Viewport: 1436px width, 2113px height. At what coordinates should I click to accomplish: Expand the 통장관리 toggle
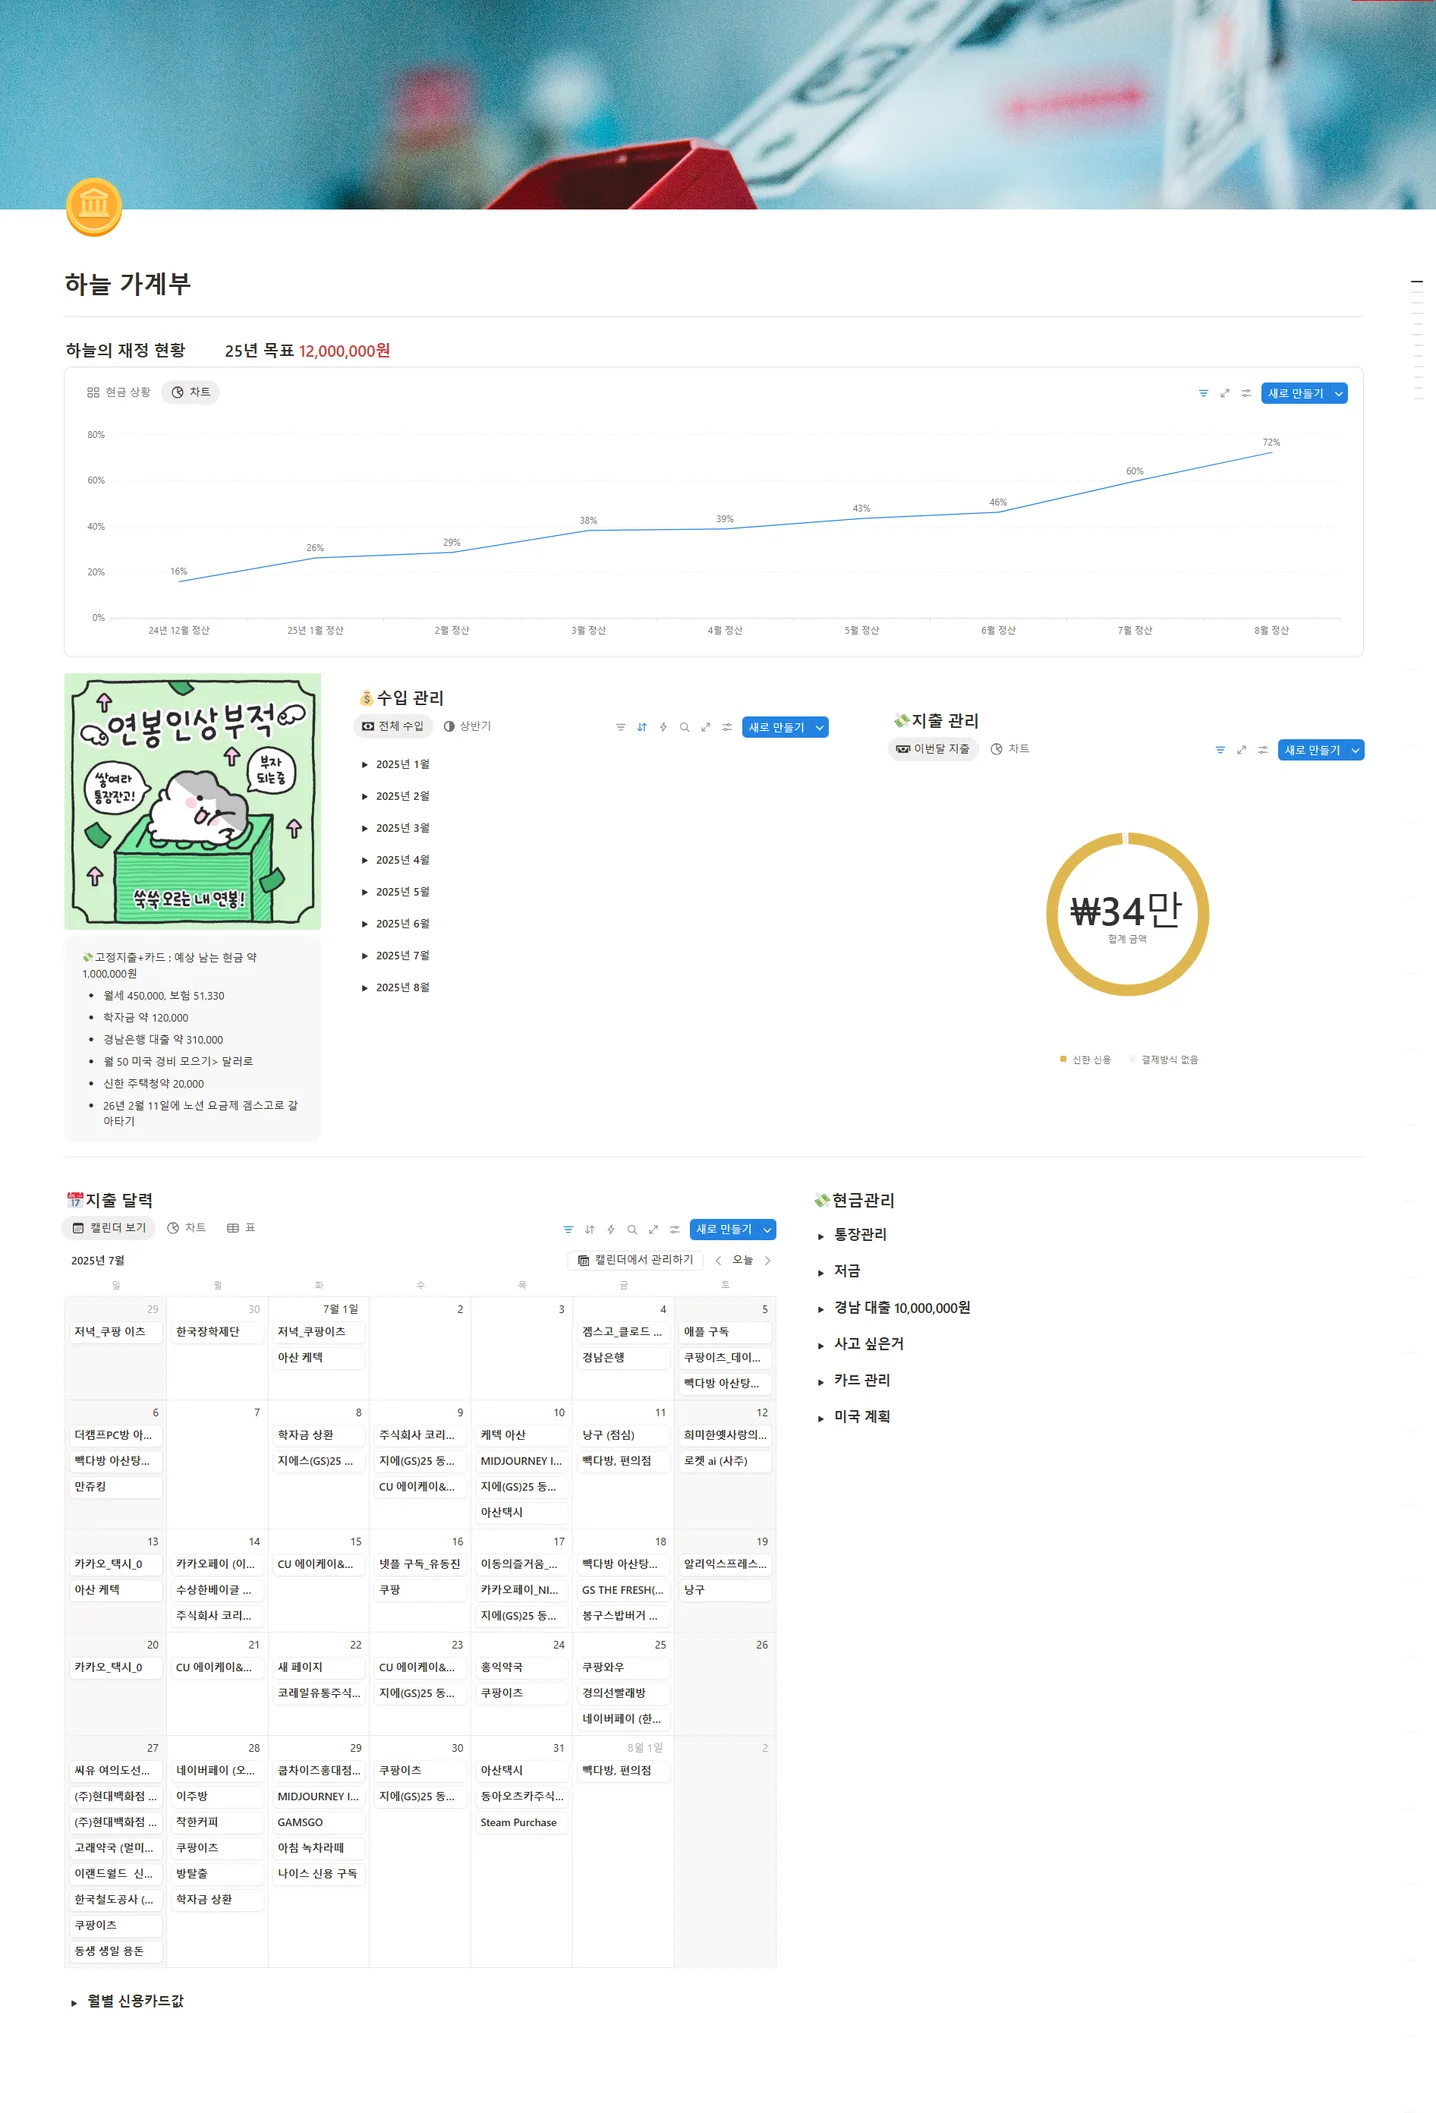tap(821, 1237)
